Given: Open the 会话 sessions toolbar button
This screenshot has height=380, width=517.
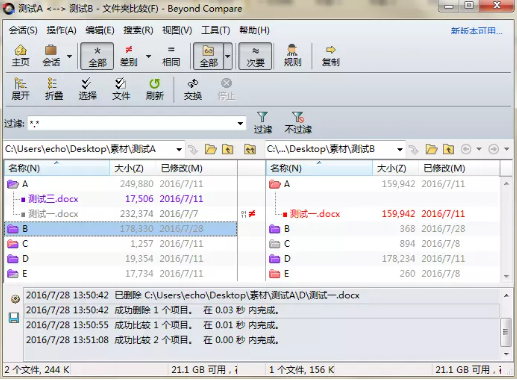Looking at the screenshot, I should click(x=51, y=56).
